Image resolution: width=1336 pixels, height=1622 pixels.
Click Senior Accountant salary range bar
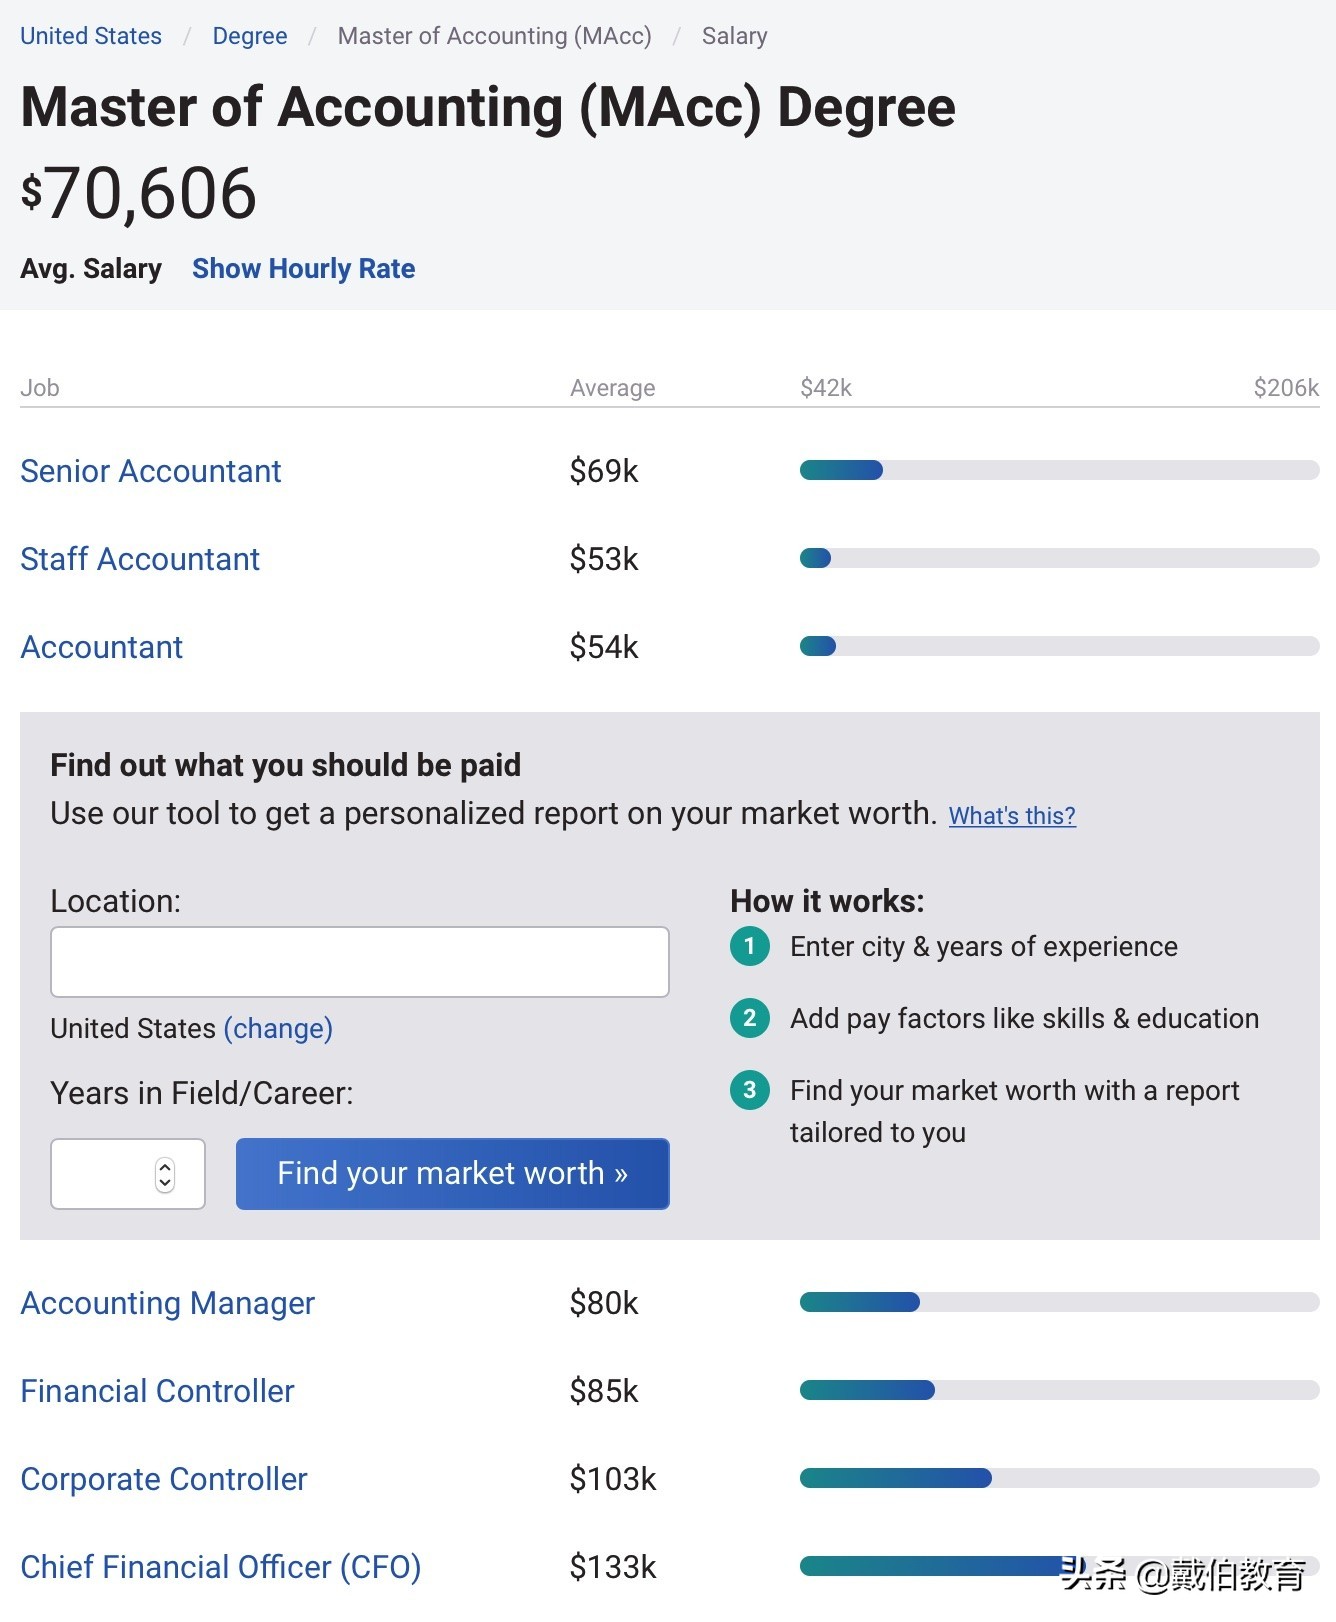[1059, 470]
